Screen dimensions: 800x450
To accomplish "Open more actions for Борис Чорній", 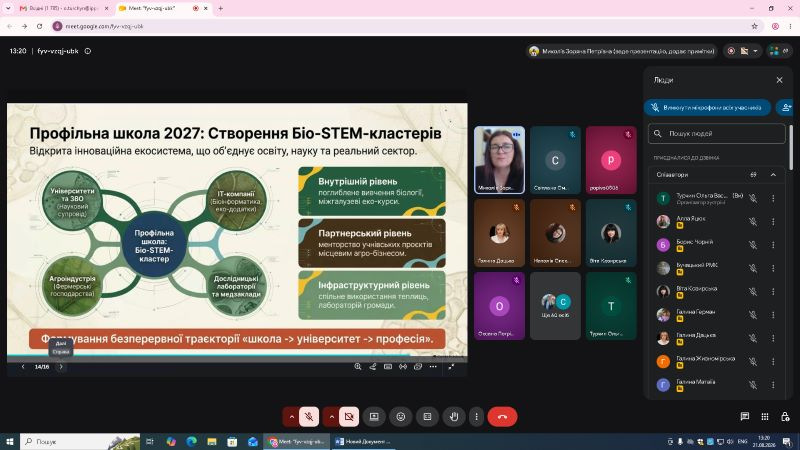I will pos(773,245).
